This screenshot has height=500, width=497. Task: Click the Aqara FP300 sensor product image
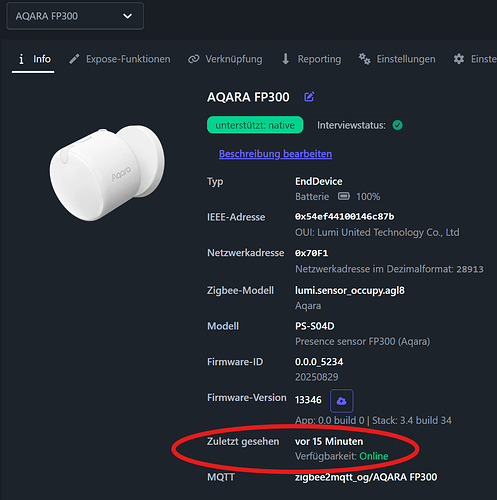pyautogui.click(x=107, y=173)
